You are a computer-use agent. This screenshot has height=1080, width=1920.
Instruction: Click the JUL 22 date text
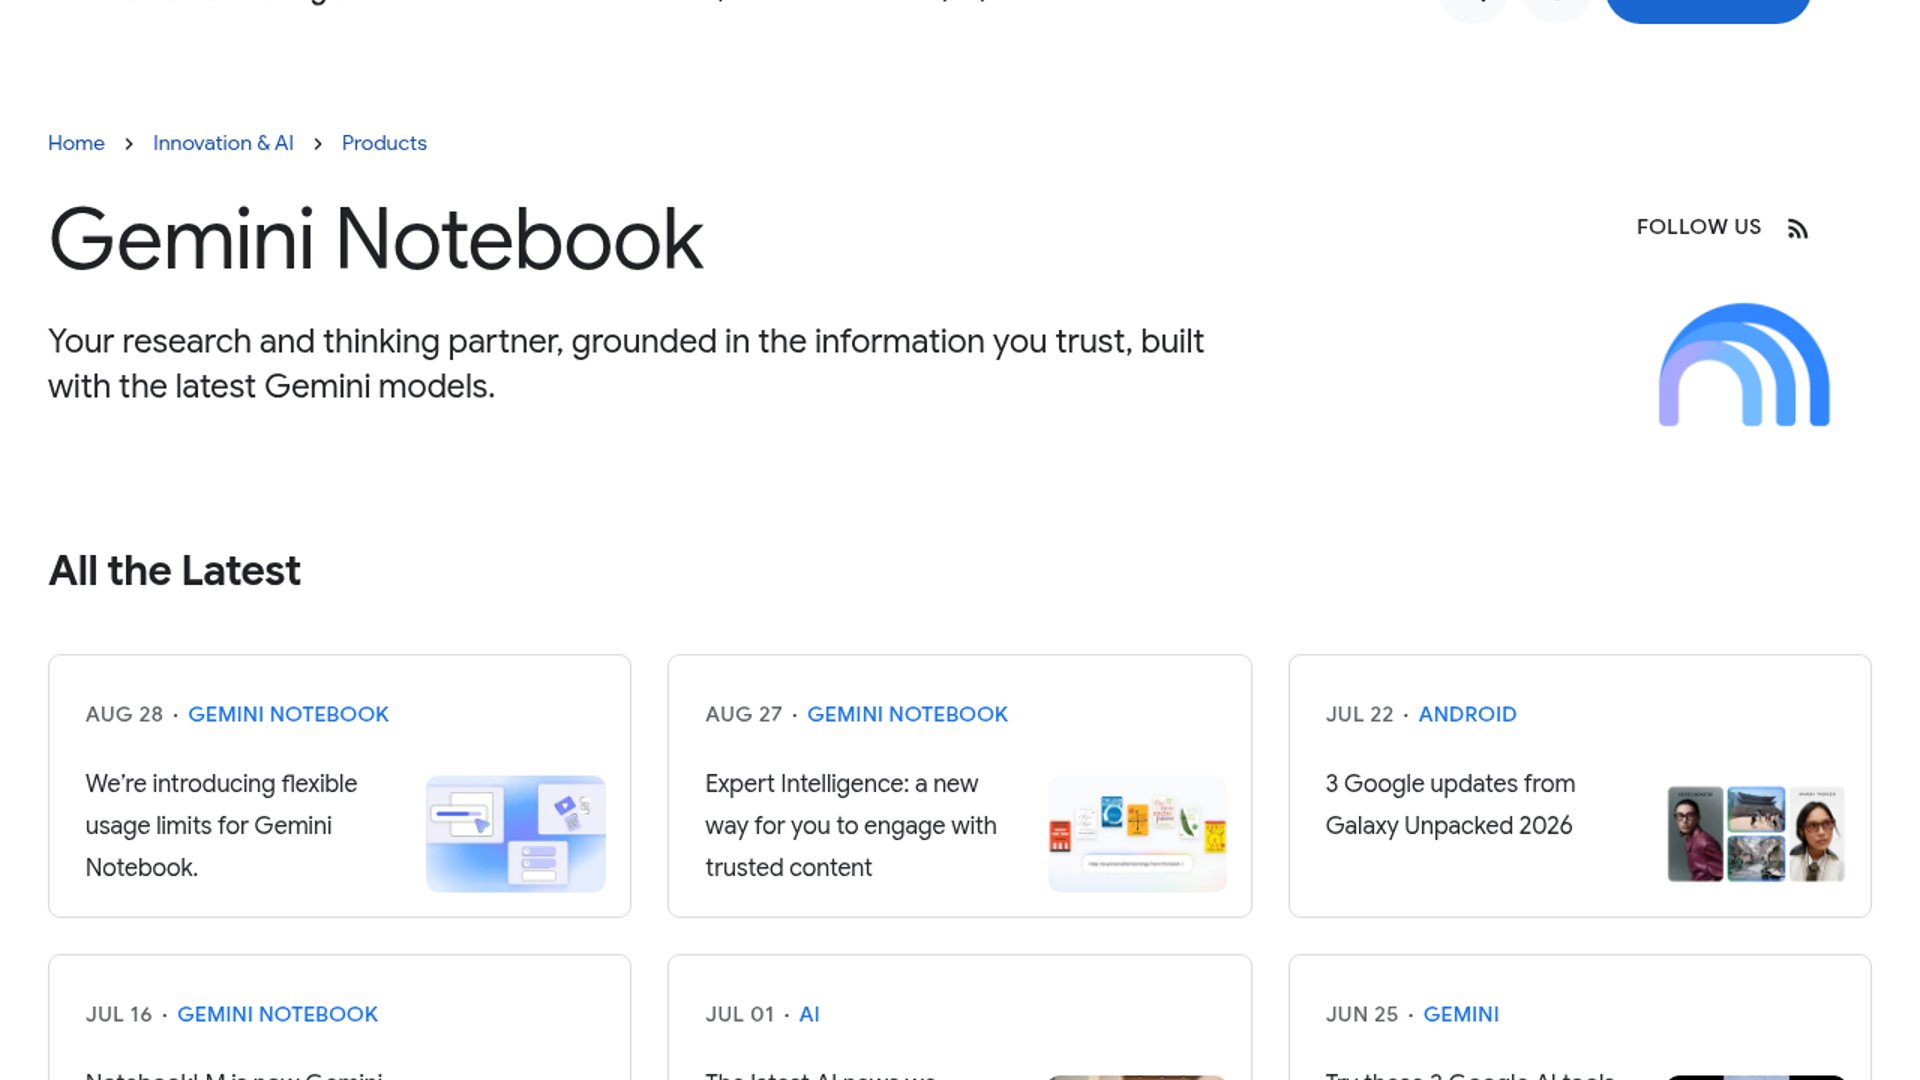(1359, 714)
